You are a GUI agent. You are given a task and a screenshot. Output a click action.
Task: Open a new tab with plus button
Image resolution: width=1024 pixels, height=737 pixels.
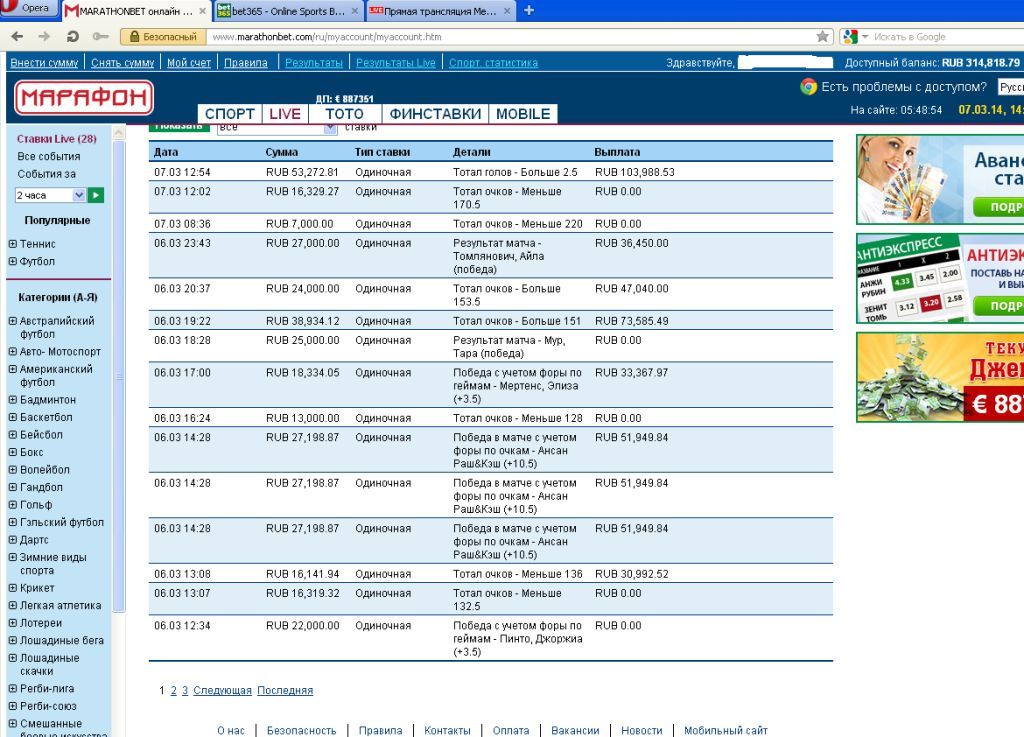tap(529, 10)
